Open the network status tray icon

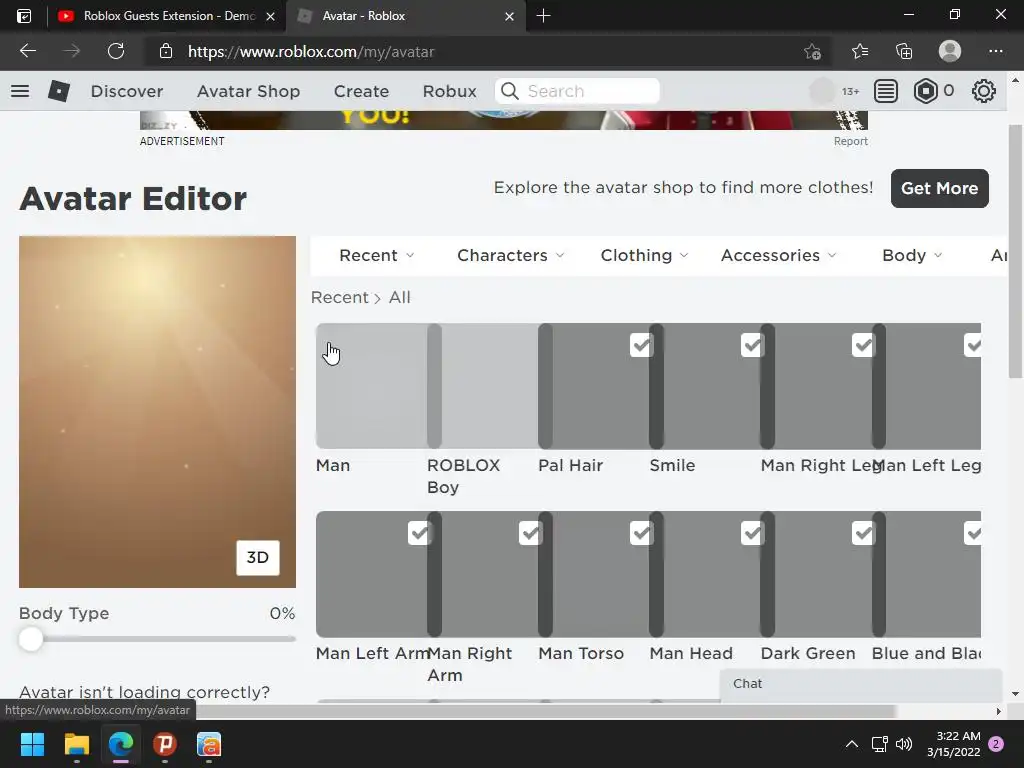tap(879, 744)
